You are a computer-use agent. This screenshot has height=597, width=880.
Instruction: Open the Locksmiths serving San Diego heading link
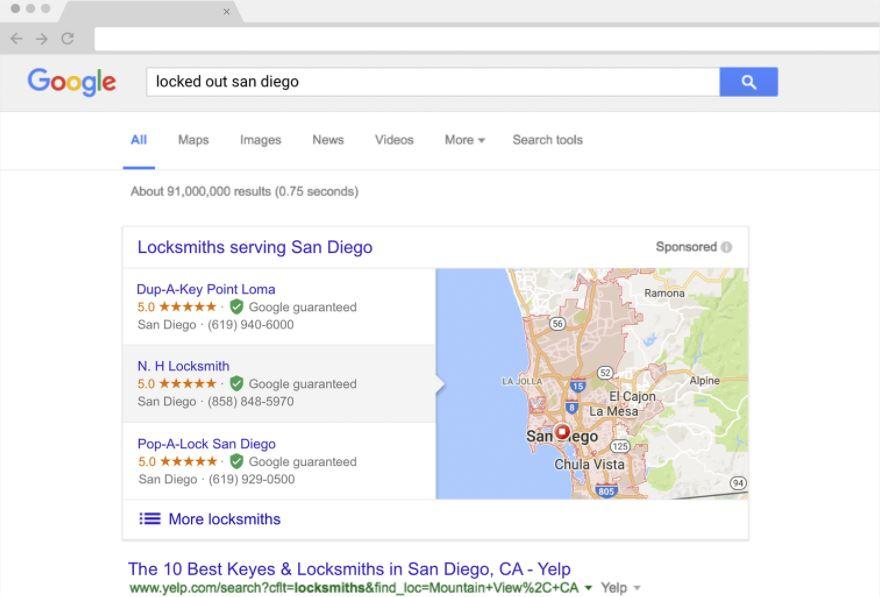click(x=255, y=247)
